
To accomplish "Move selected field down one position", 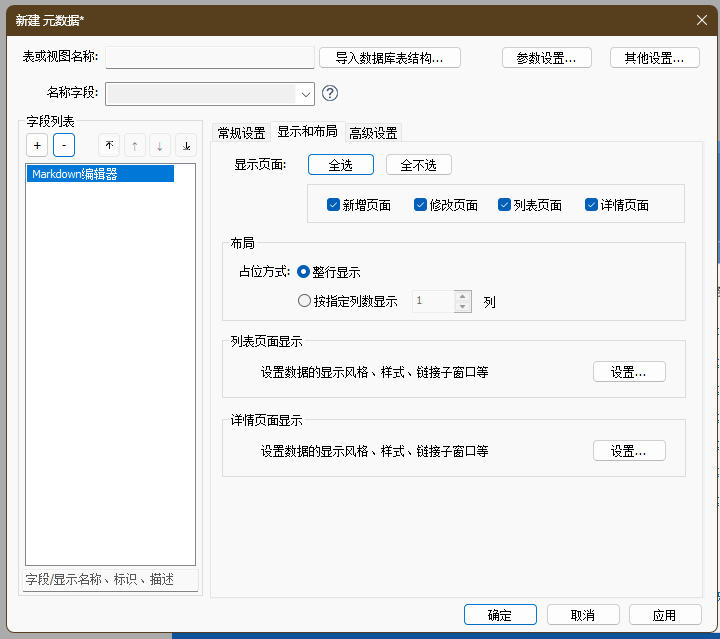I will coord(160,145).
